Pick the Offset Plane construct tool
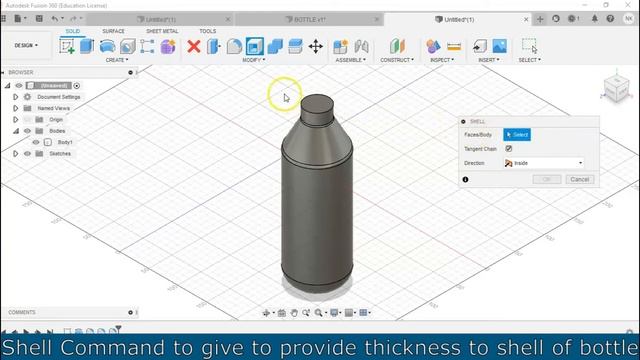The width and height of the screenshot is (640, 360). 397,46
